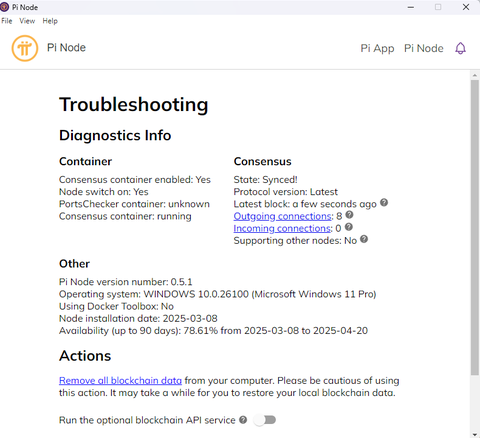Click the vertical scrollbar thumb
The height and width of the screenshot is (438, 480).
pos(475,227)
